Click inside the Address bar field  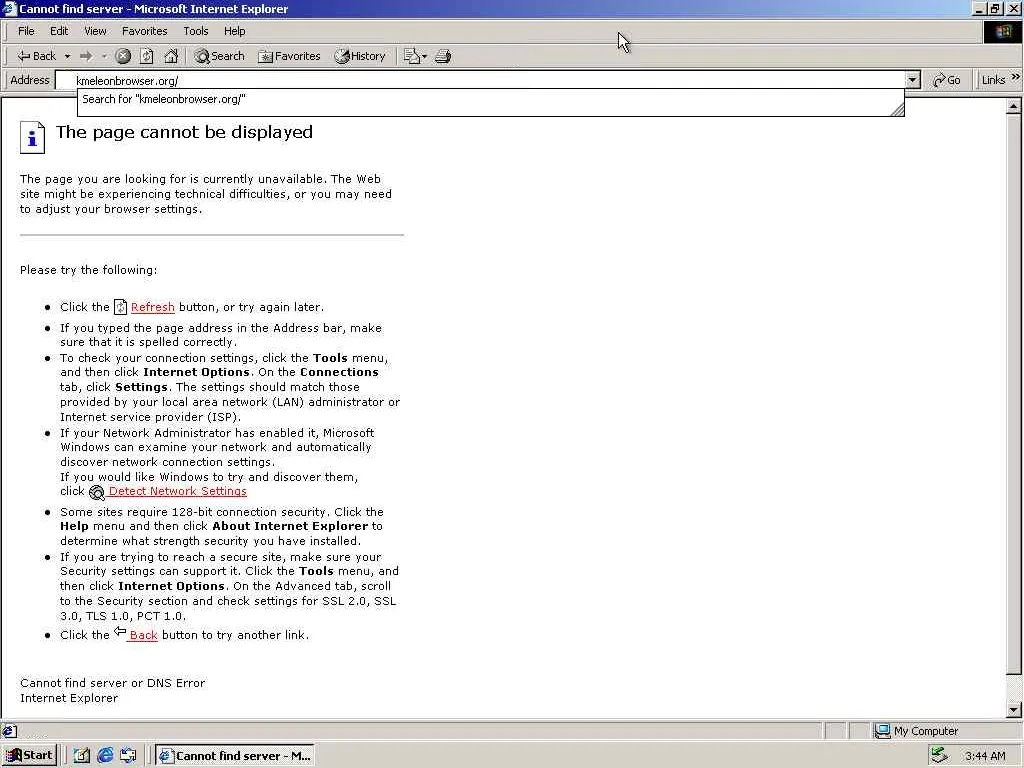point(481,80)
